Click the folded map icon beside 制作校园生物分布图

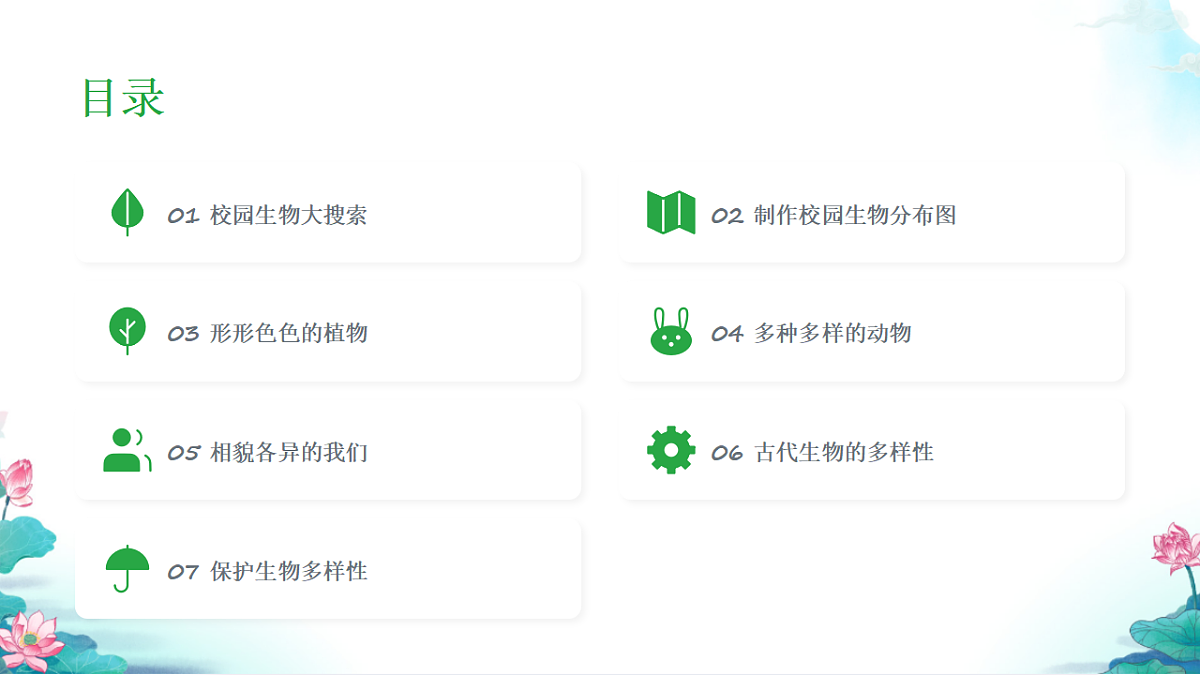tap(671, 212)
